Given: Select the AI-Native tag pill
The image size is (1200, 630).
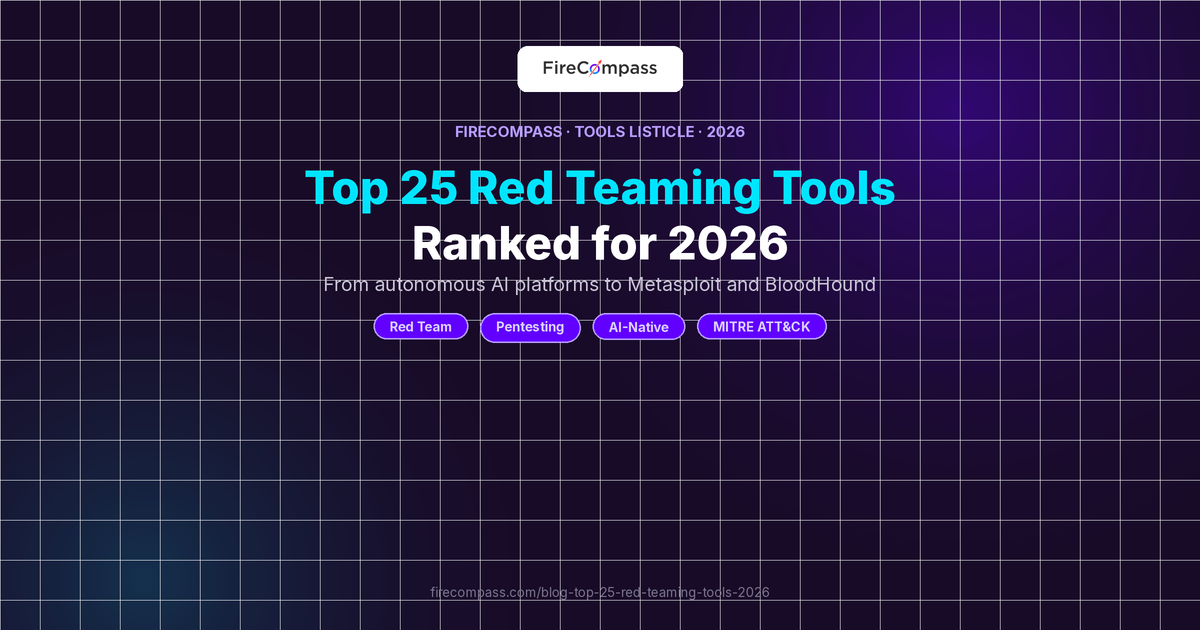Looking at the screenshot, I should 638,327.
